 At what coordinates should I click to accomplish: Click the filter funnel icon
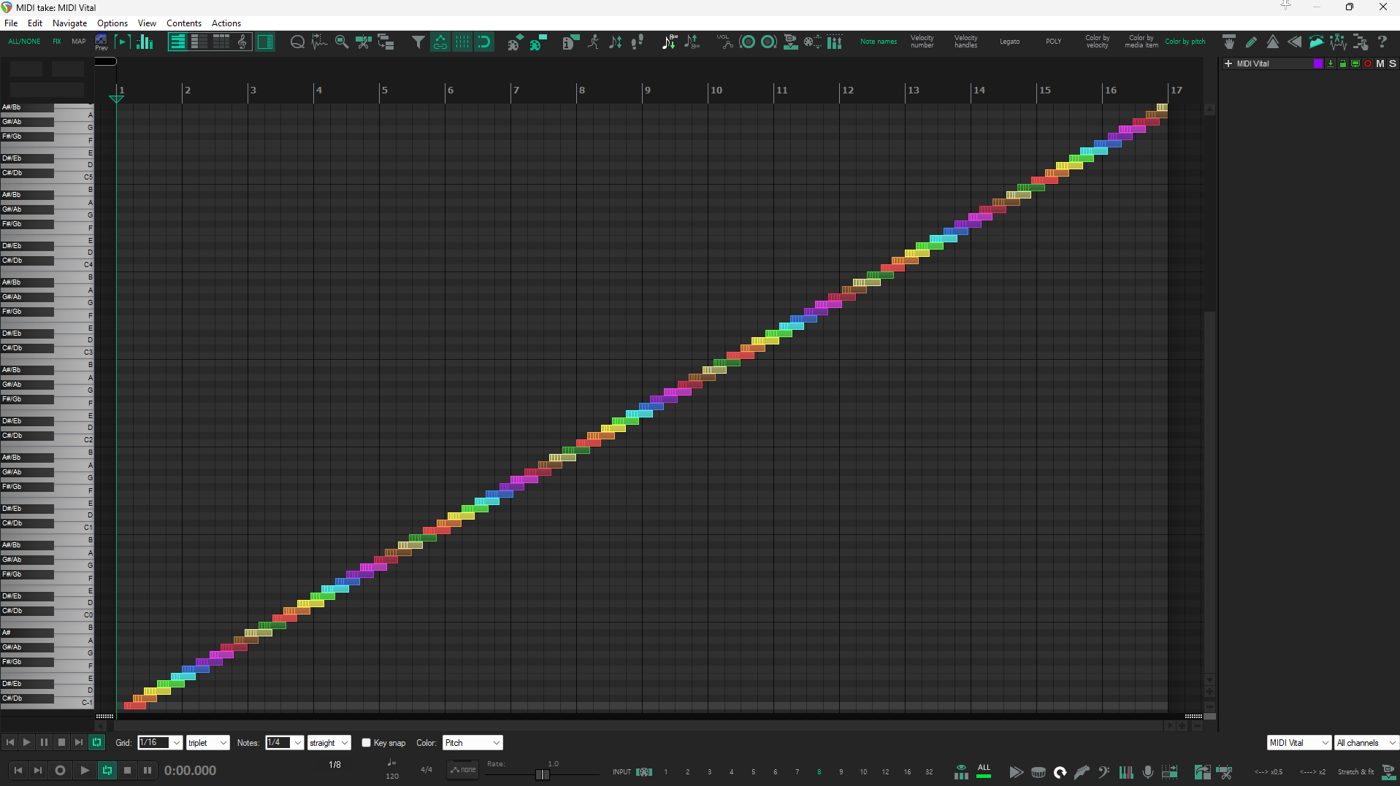(418, 42)
